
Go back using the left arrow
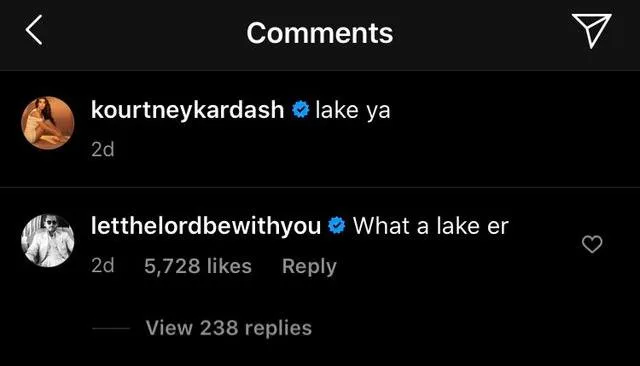coord(34,30)
